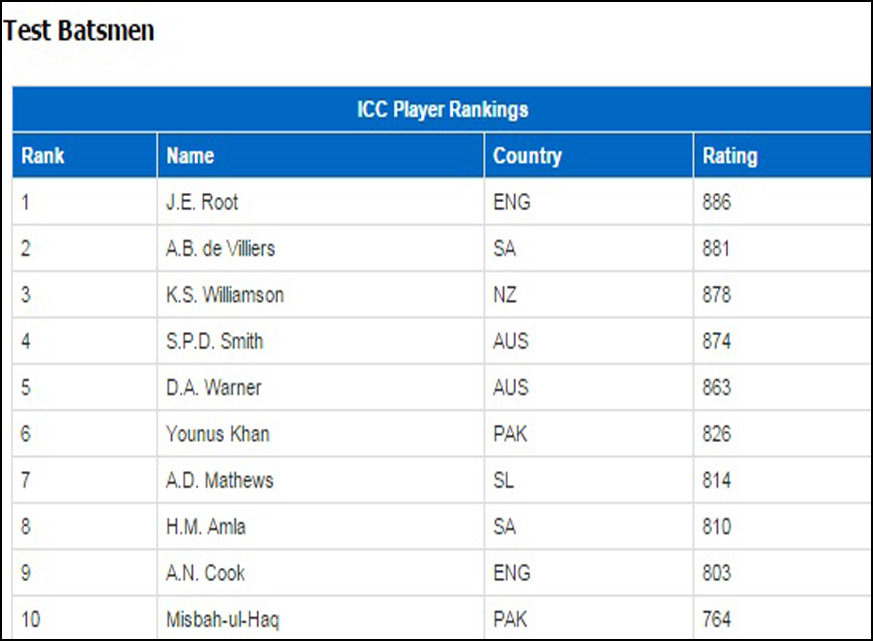Click H.M. Amla name cell
The height and width of the screenshot is (641, 873).
[x=321, y=526]
